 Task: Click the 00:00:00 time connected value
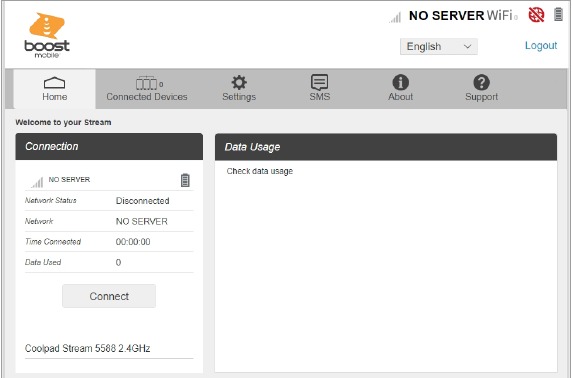[133, 242]
